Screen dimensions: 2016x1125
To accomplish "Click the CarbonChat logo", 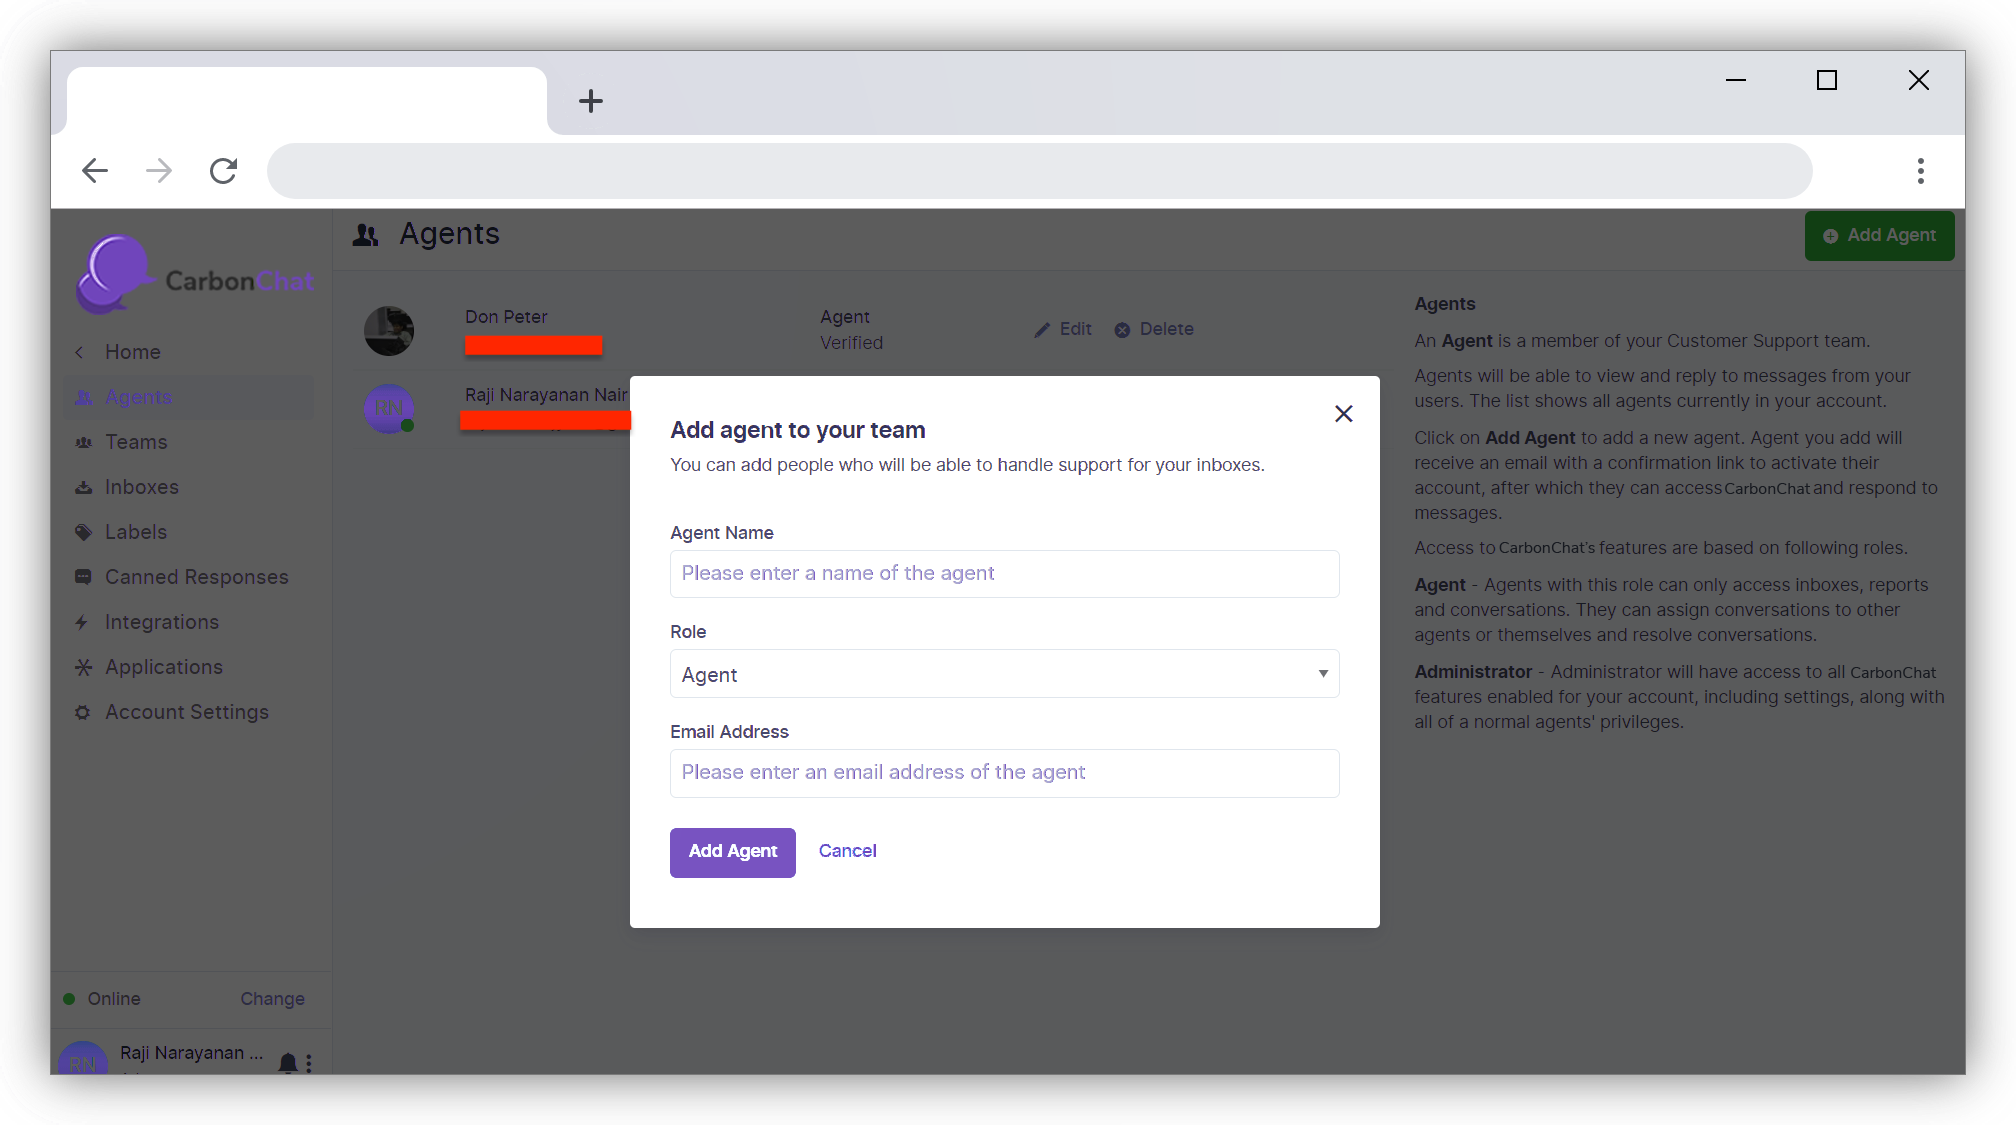I will tap(195, 275).
